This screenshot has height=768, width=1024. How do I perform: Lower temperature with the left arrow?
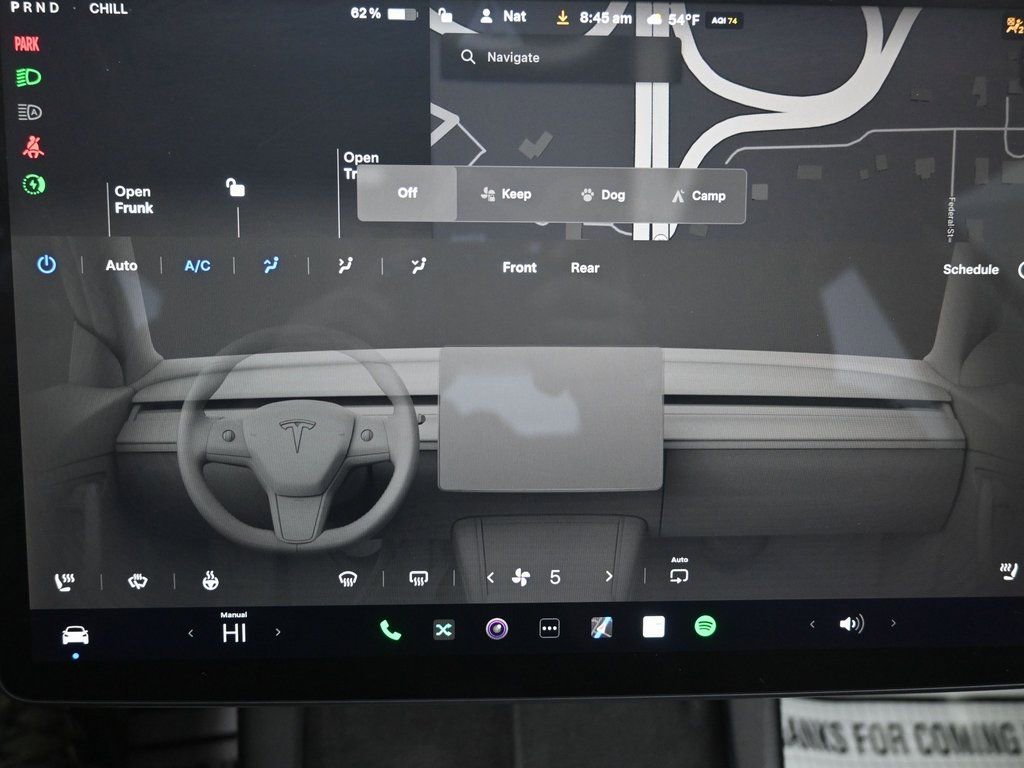190,632
